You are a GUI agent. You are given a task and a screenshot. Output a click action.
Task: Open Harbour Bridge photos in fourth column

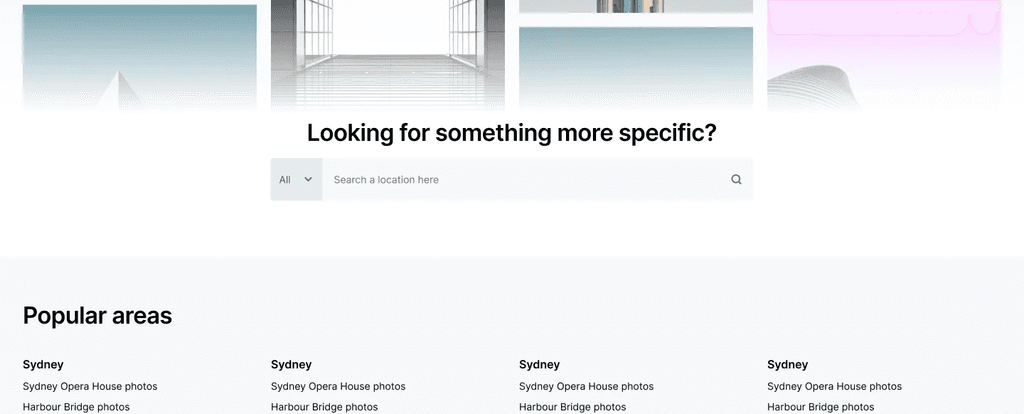click(821, 407)
